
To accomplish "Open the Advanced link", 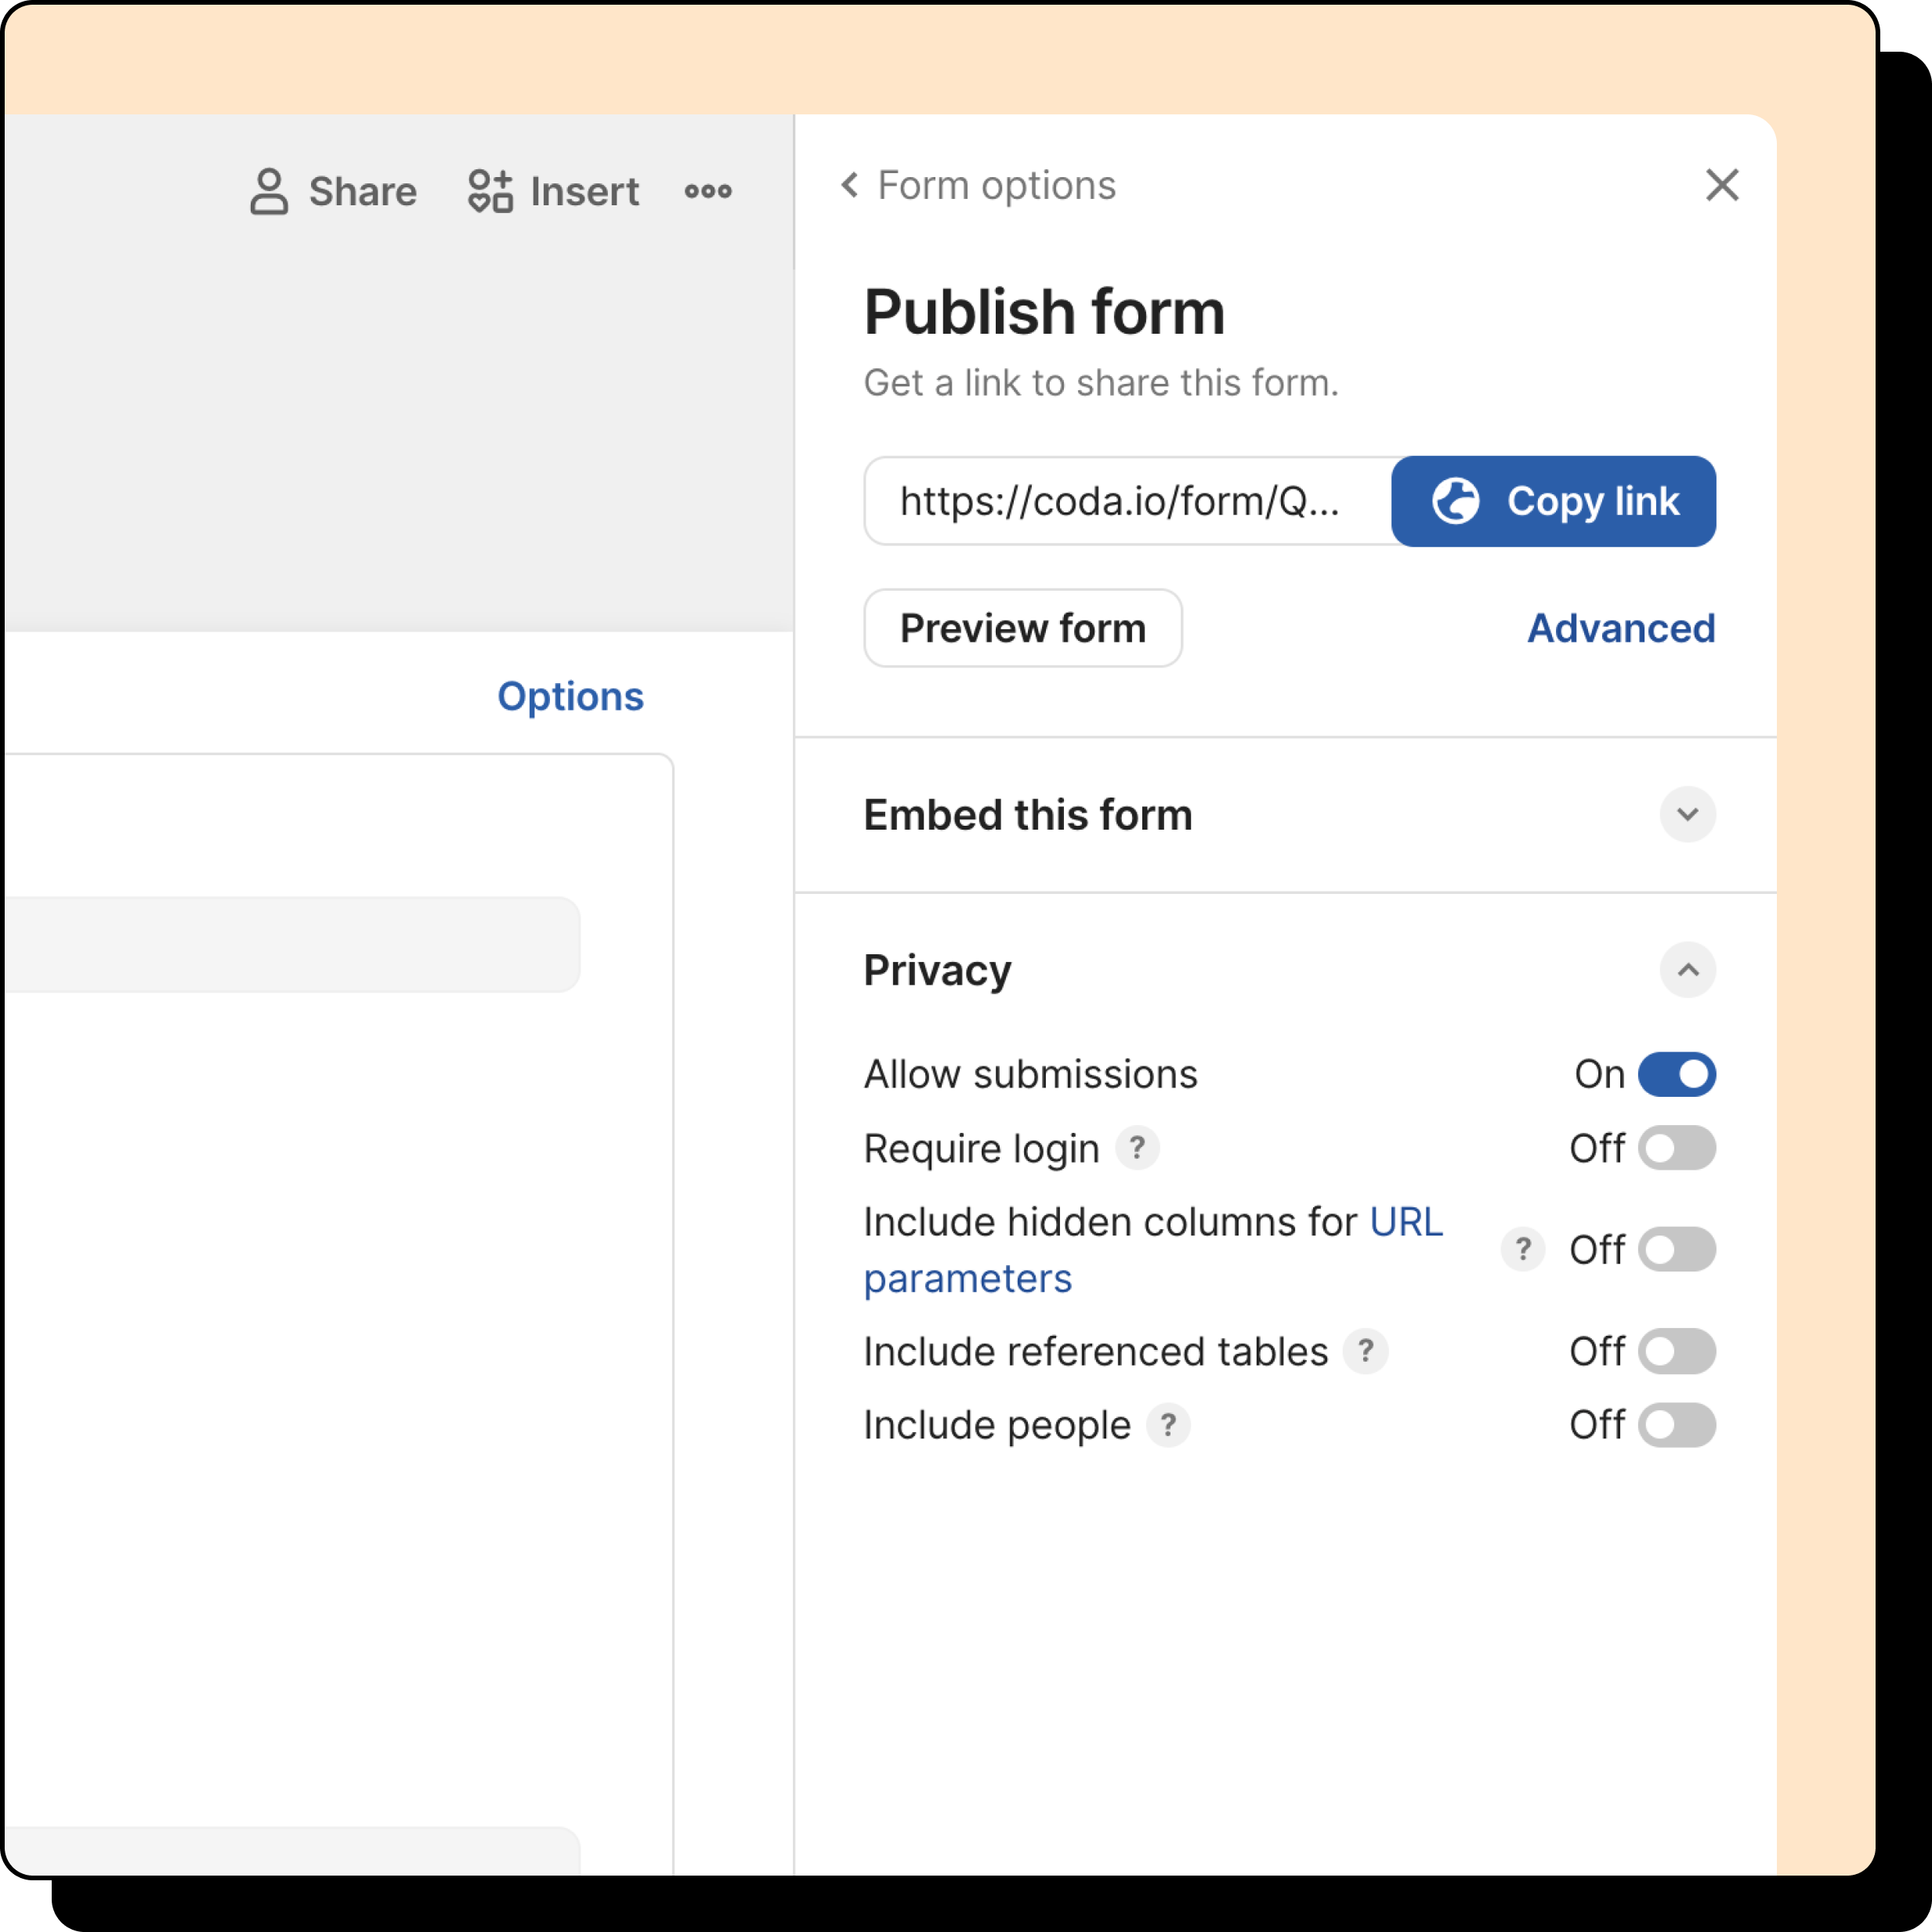I will tap(1620, 628).
